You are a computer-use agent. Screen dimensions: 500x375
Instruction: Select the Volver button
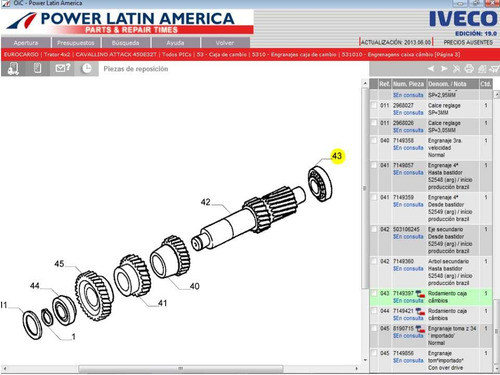point(225,43)
